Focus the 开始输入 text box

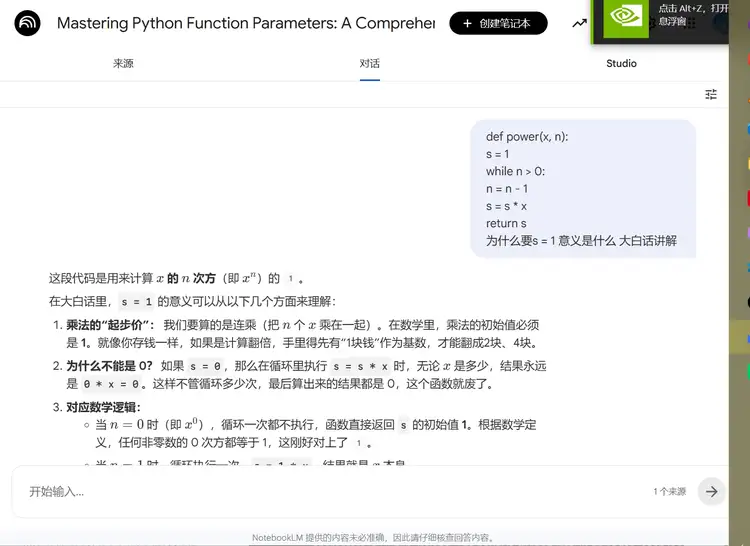335,491
